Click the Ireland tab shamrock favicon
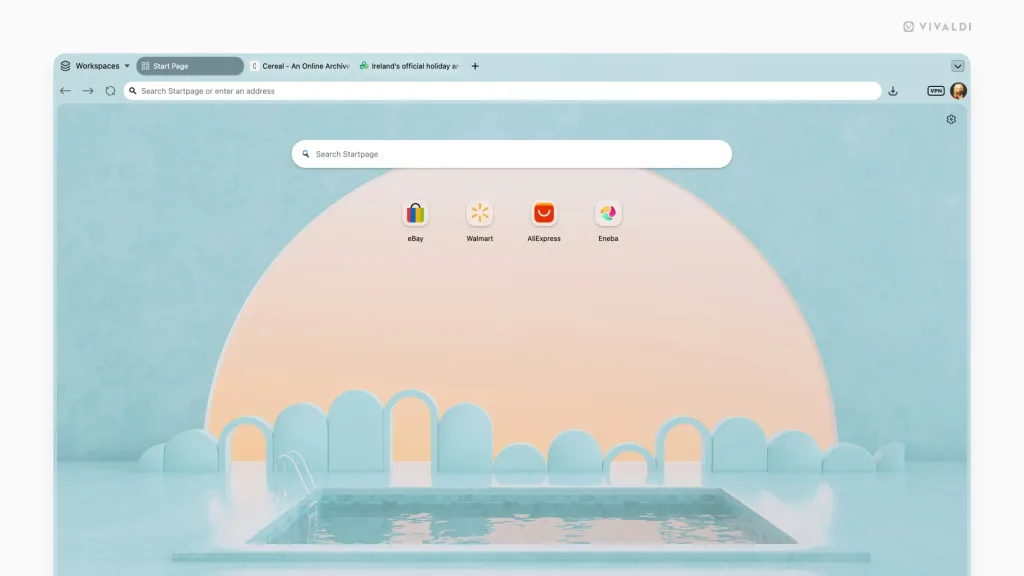 (x=364, y=66)
